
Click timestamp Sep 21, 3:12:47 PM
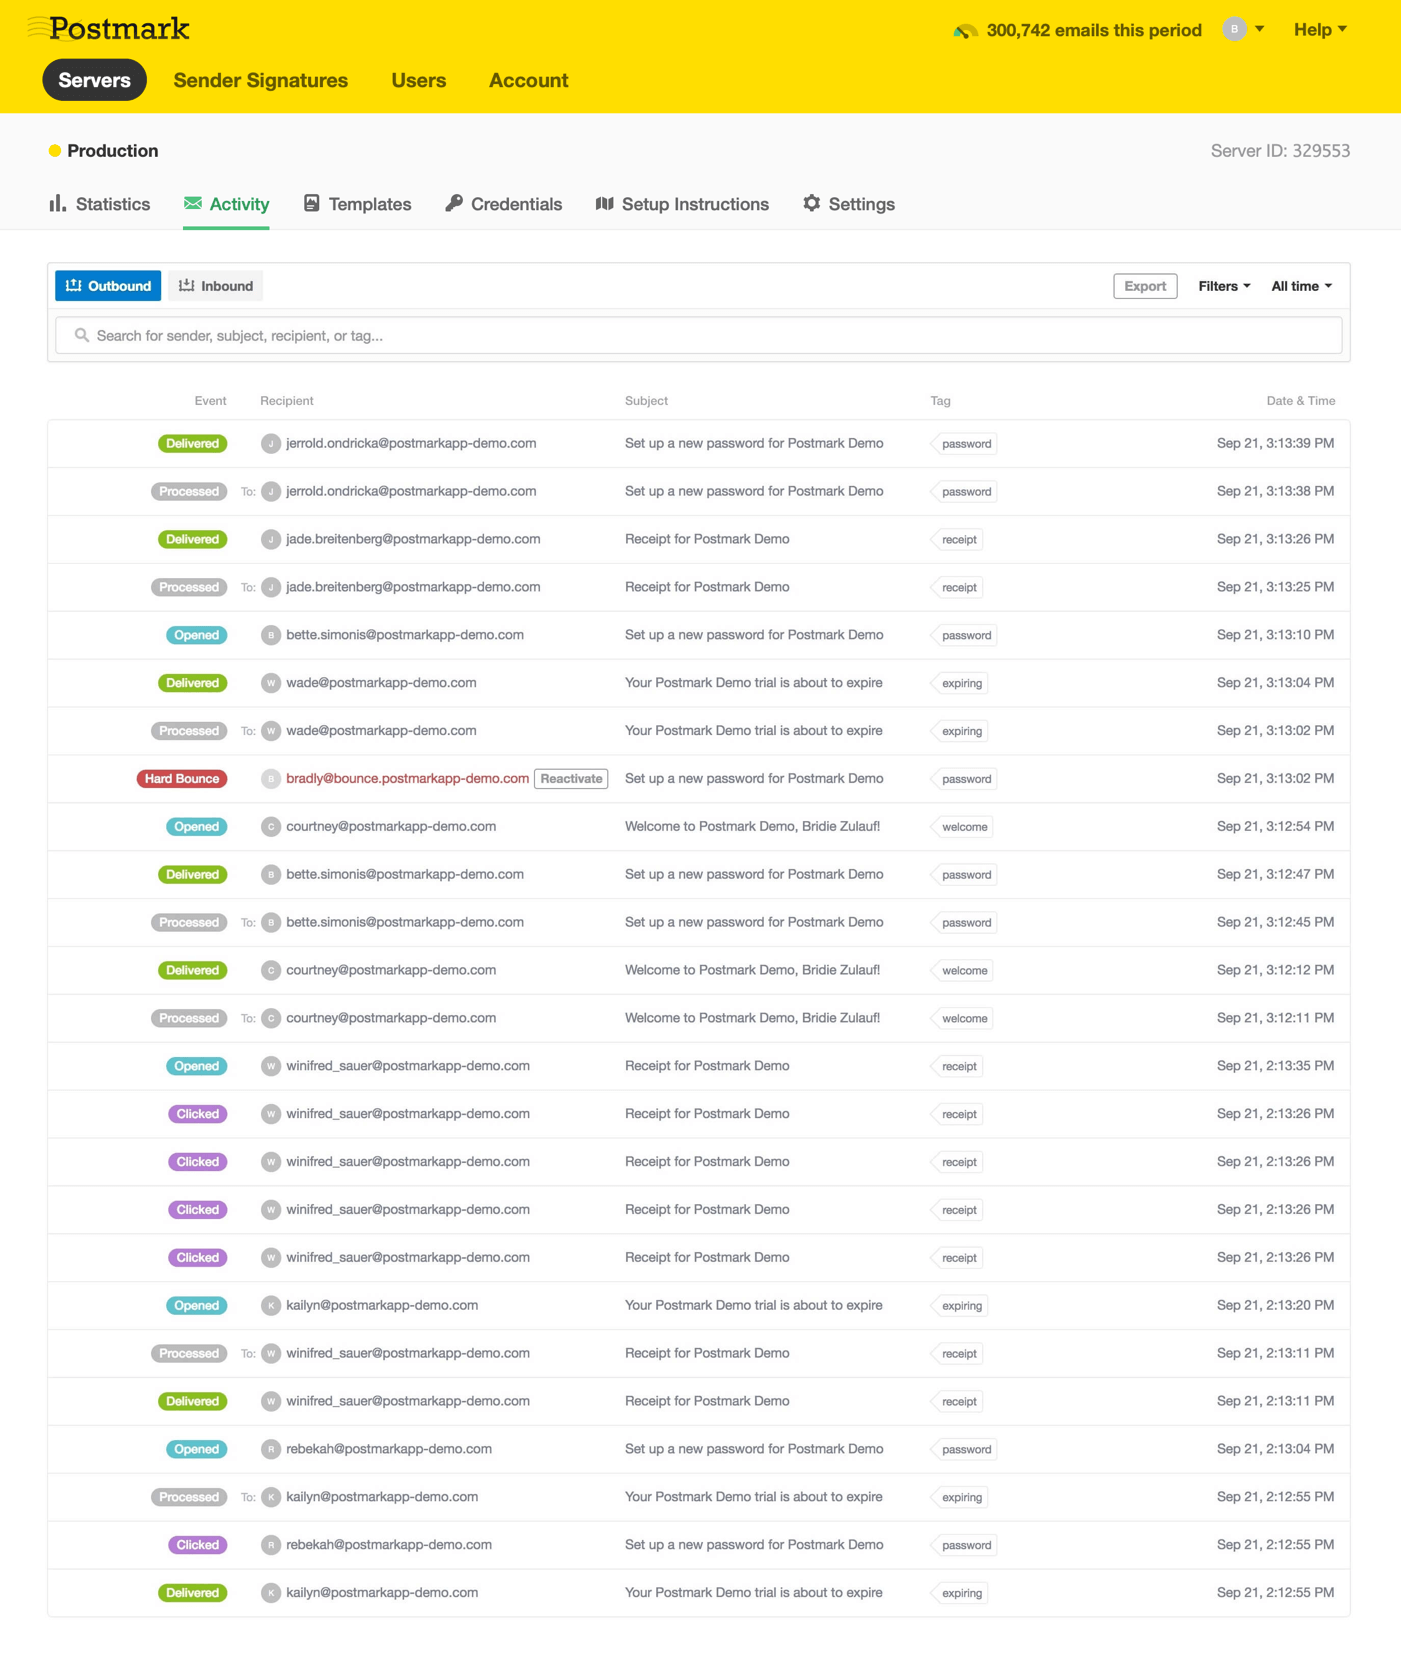(x=1275, y=874)
